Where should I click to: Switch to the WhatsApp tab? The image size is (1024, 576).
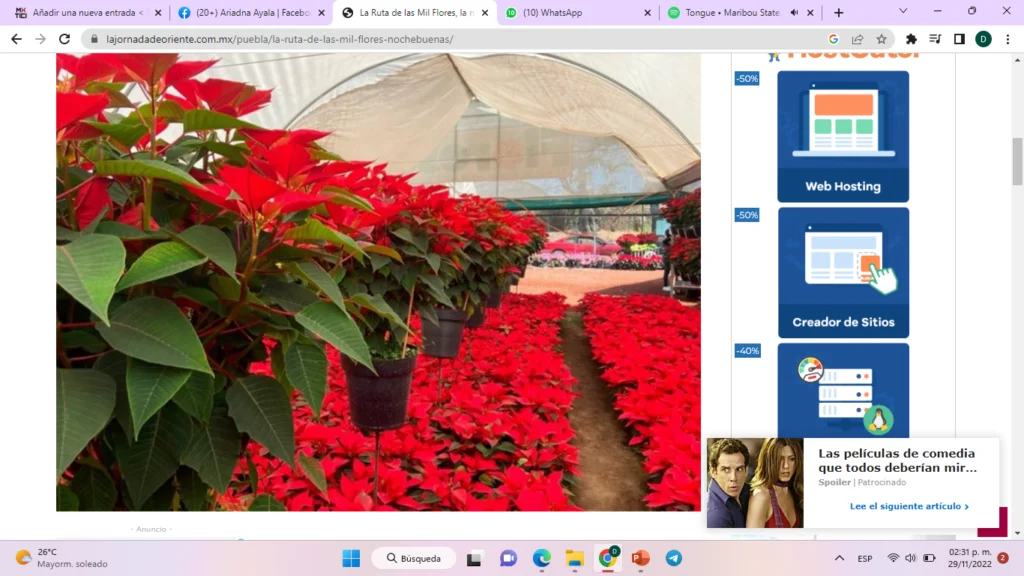click(x=579, y=12)
